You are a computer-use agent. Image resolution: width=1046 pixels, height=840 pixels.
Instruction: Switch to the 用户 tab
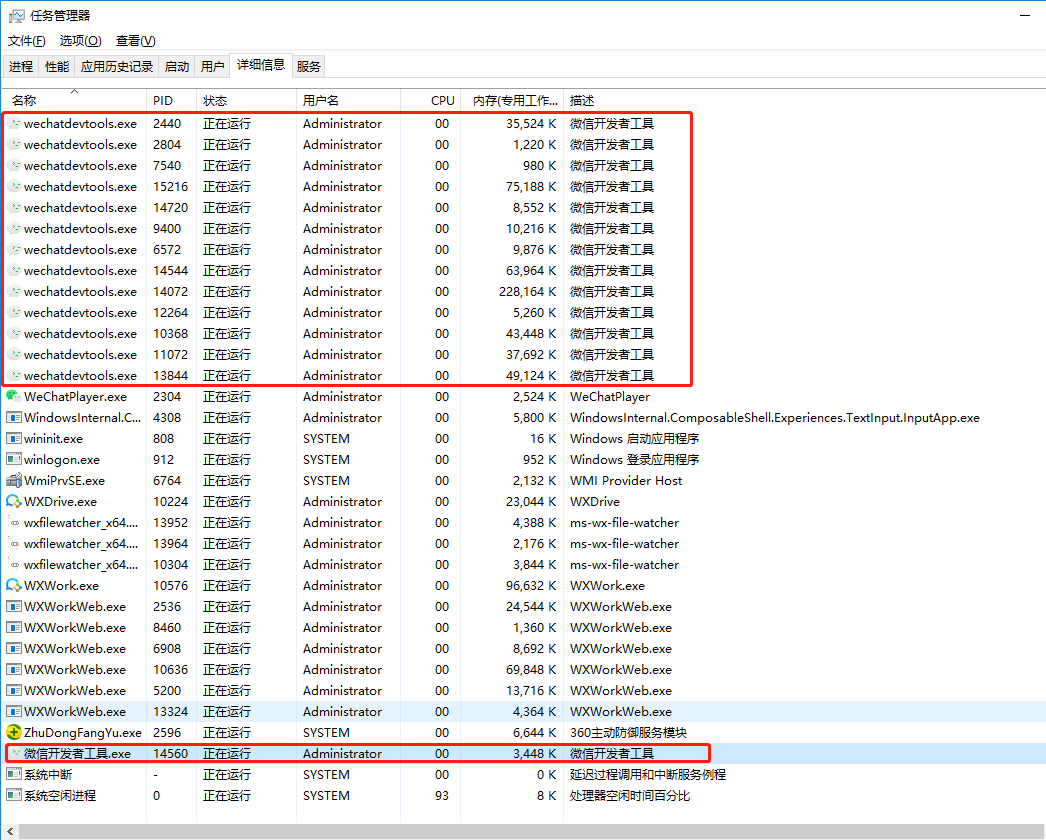[212, 67]
